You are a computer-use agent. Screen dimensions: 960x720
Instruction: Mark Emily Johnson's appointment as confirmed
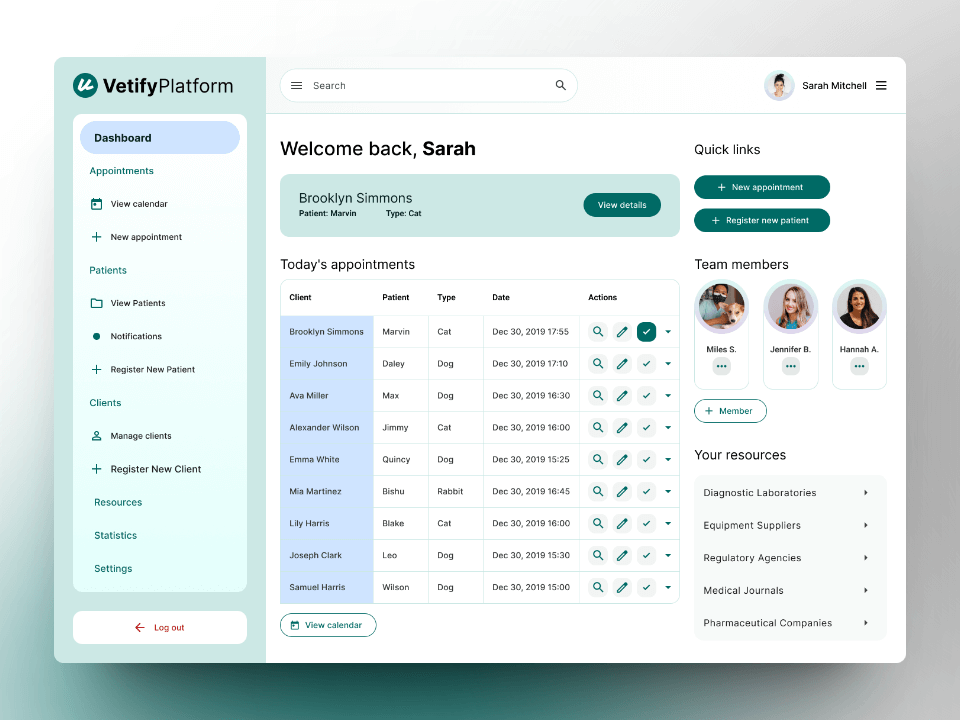tap(646, 363)
